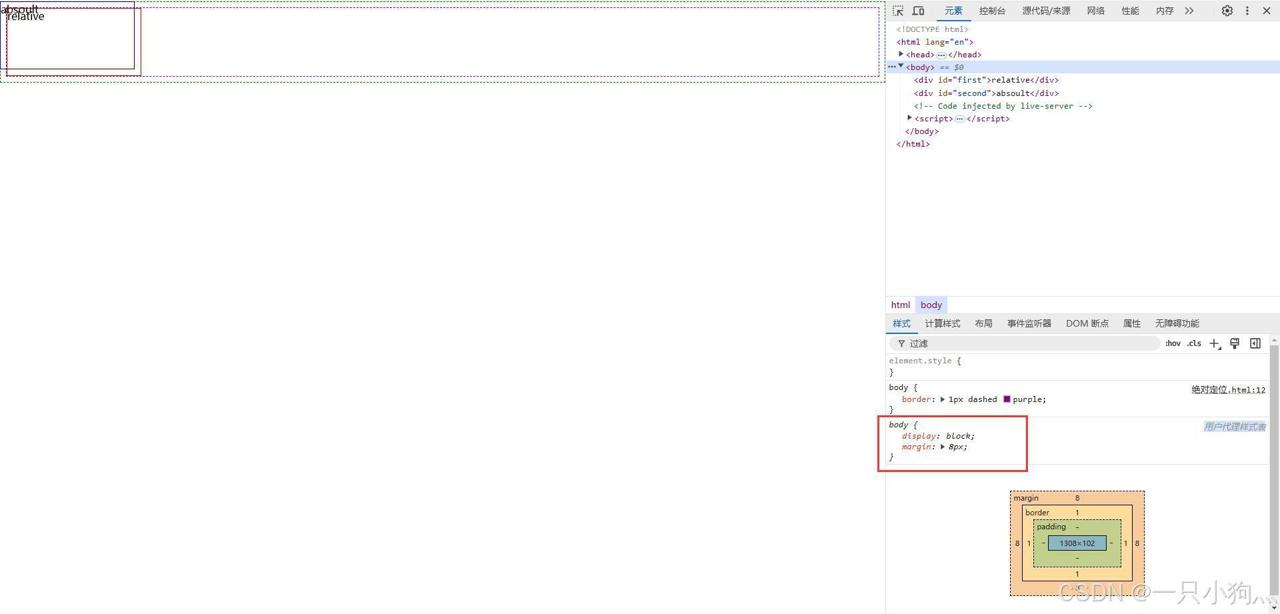Select the 事件监听器 tab

1029,323
